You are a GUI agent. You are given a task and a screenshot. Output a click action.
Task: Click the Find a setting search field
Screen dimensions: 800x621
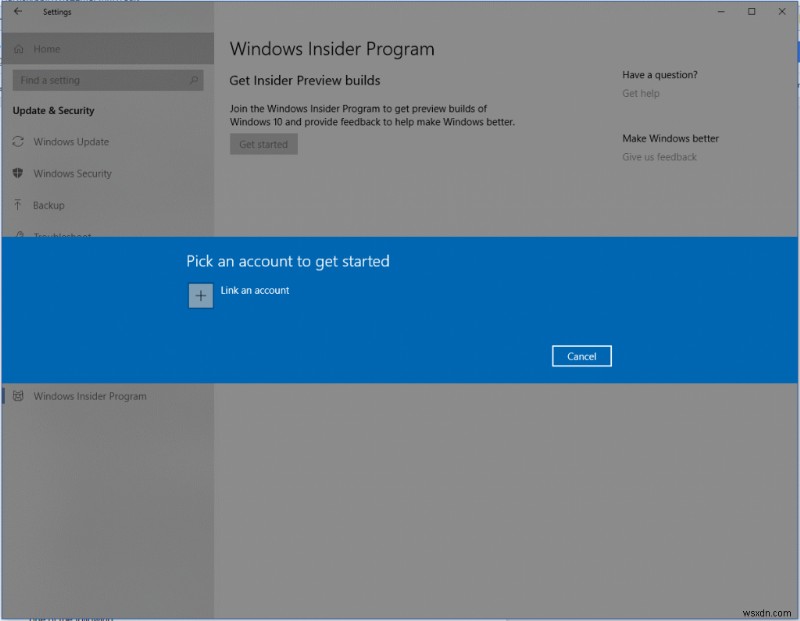pos(100,79)
